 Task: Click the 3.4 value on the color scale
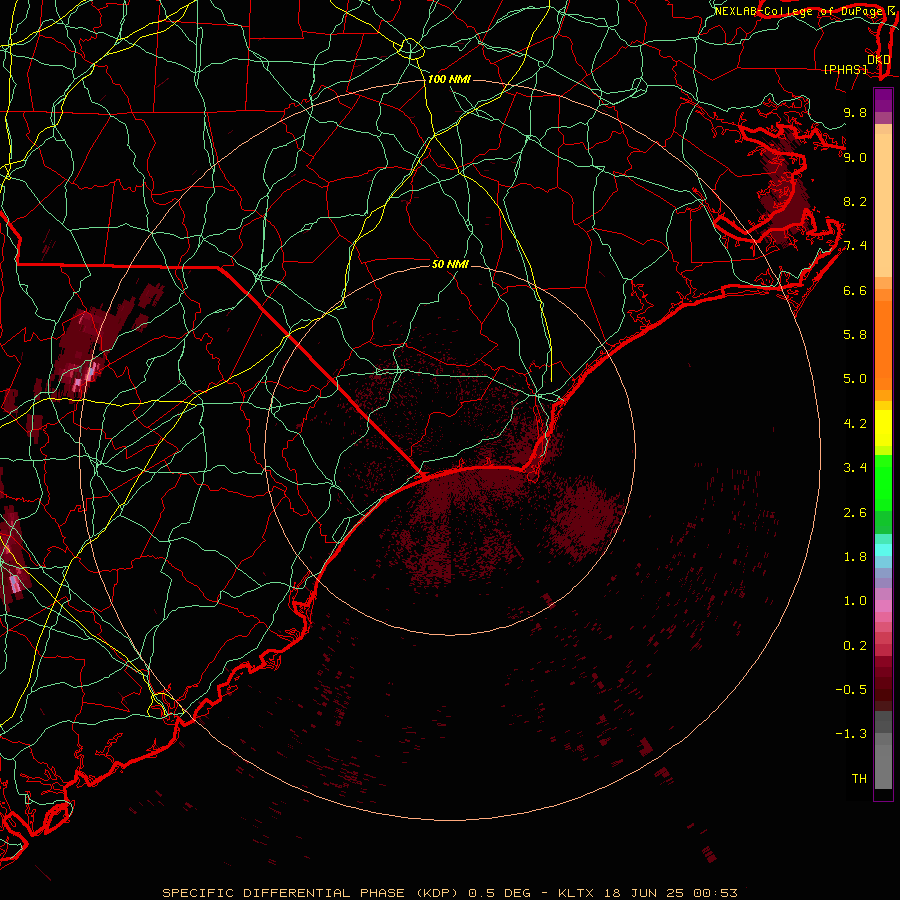[855, 468]
